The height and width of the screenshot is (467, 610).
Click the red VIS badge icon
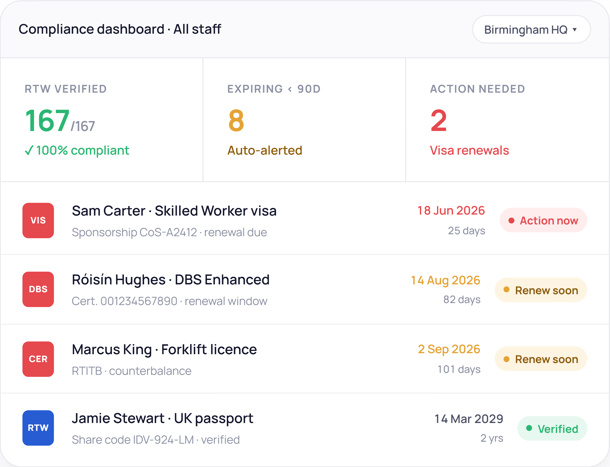coord(38,220)
